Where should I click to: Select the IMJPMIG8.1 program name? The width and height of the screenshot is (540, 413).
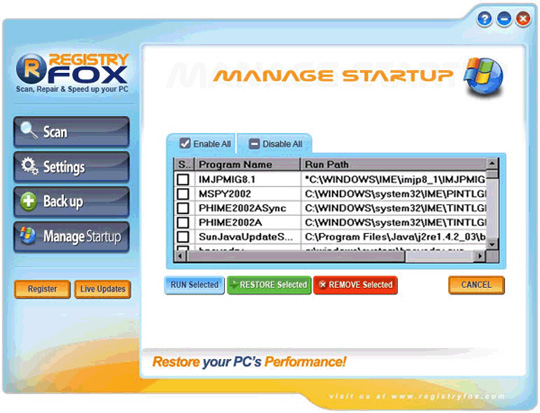coord(227,179)
